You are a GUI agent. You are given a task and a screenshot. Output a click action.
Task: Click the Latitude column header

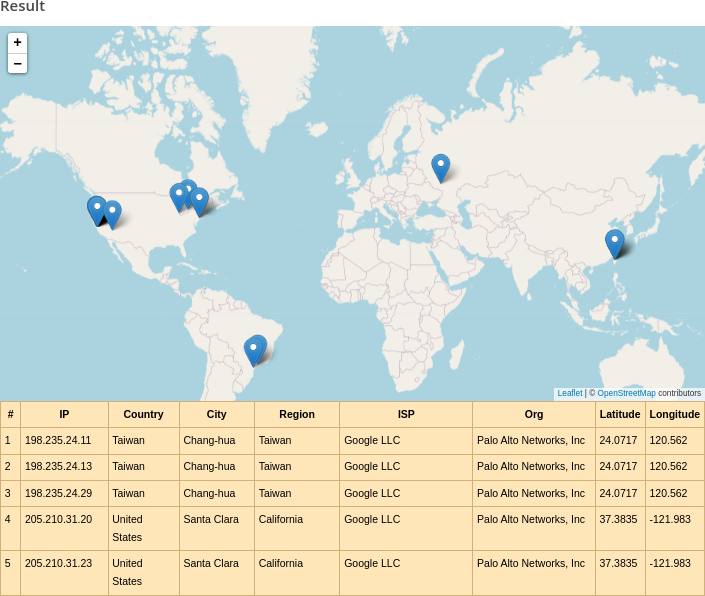click(x=620, y=414)
